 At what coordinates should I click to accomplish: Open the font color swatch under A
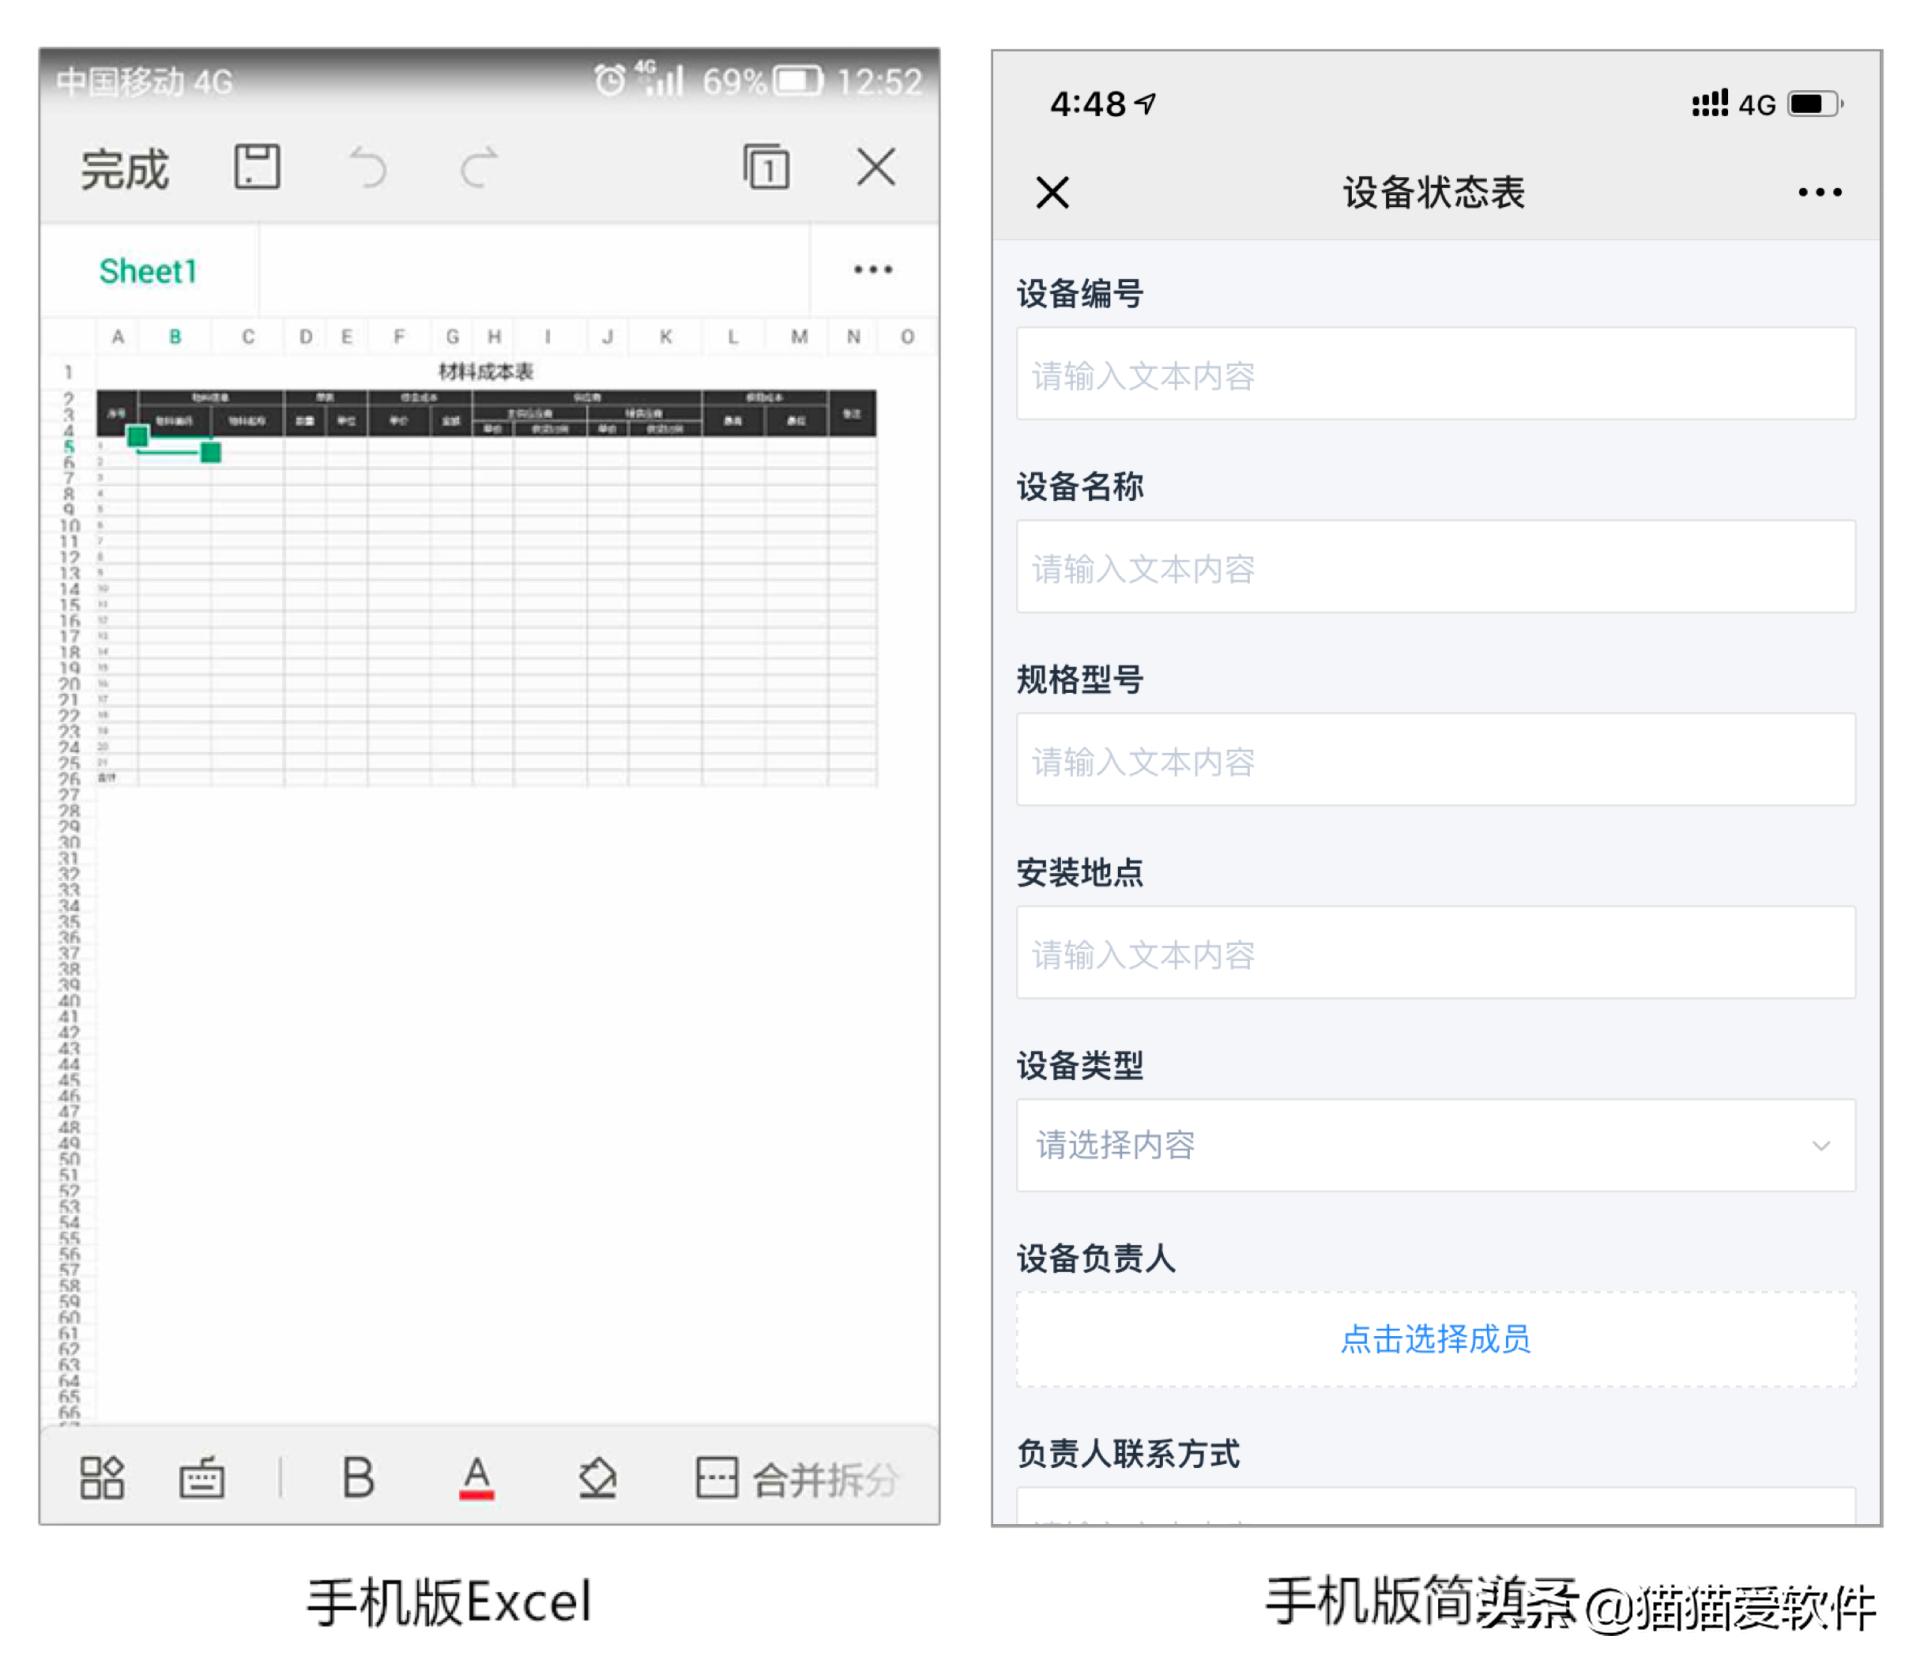point(475,1478)
